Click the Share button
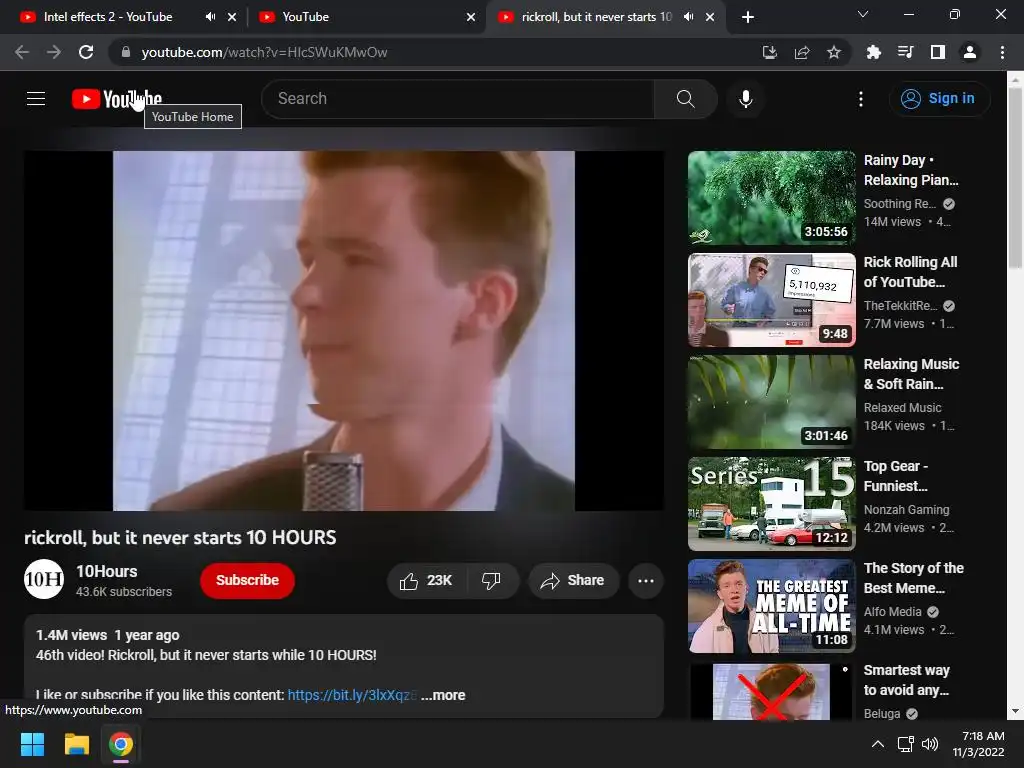Image resolution: width=1024 pixels, height=768 pixels. click(573, 581)
